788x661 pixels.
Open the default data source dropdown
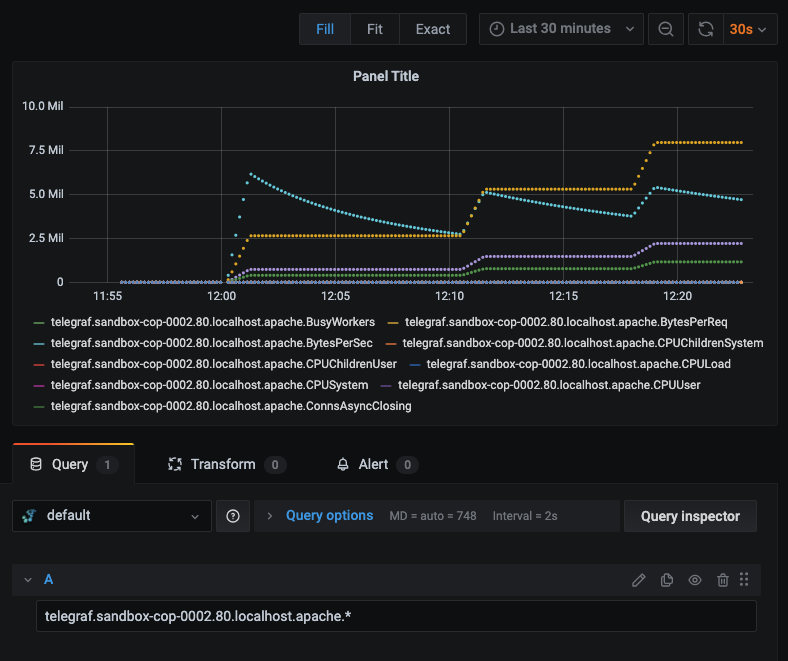click(112, 516)
